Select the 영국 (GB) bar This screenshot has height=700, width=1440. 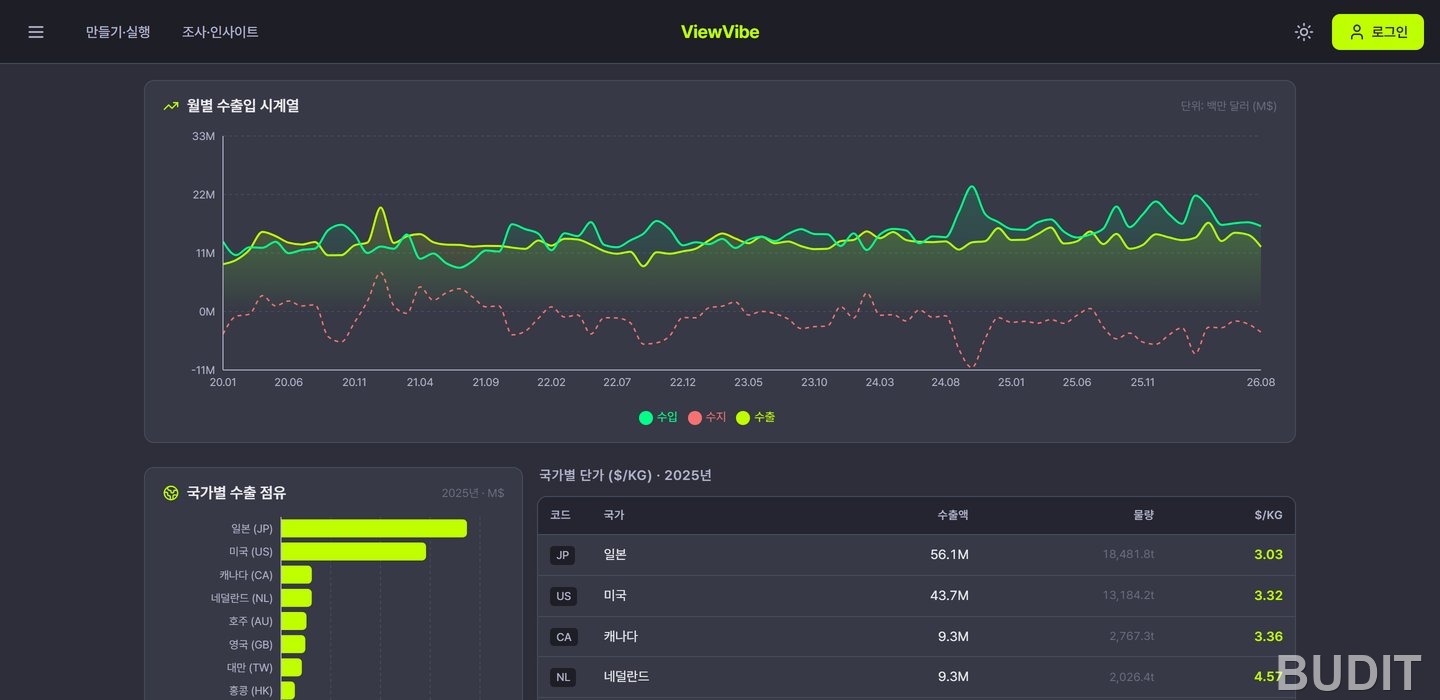click(x=293, y=644)
